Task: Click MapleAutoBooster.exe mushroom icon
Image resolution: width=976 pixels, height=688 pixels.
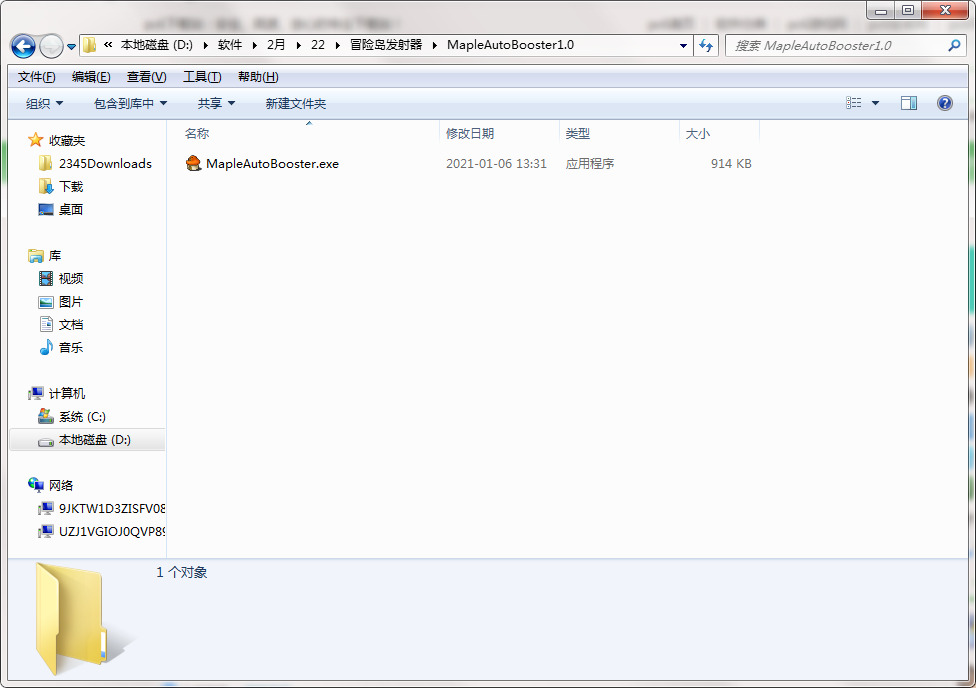Action: tap(194, 163)
